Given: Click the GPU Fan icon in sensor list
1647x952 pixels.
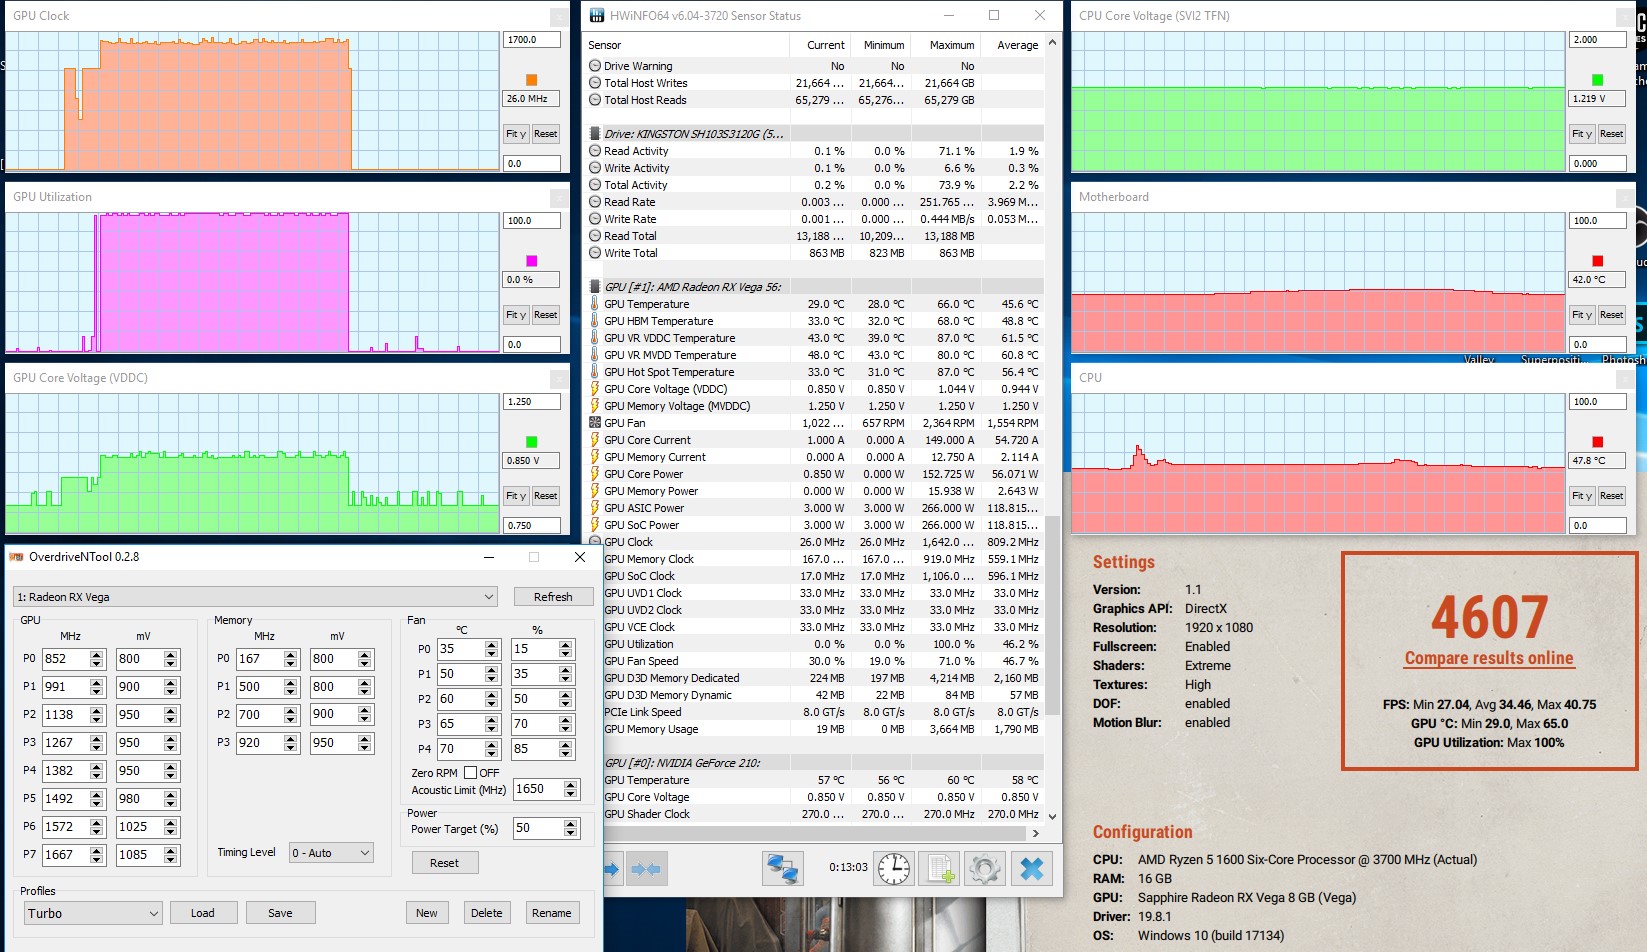Looking at the screenshot, I should coord(595,423).
